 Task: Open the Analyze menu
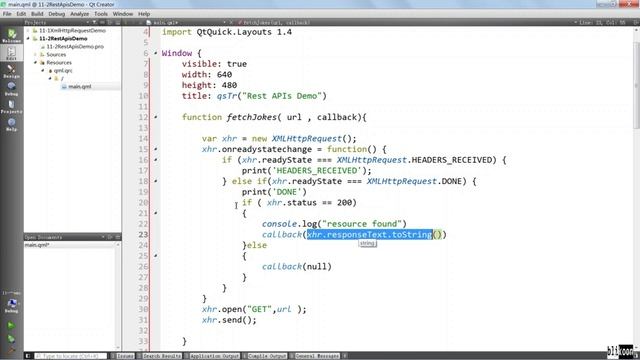(80, 13)
